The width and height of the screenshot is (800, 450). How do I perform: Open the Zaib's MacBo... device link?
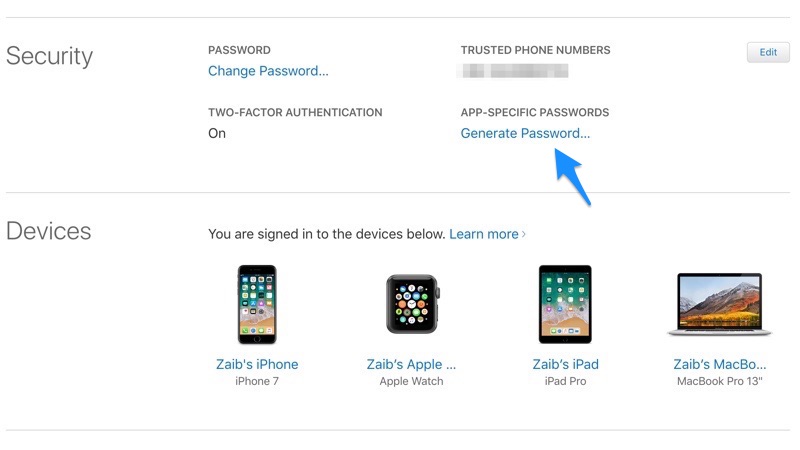719,364
